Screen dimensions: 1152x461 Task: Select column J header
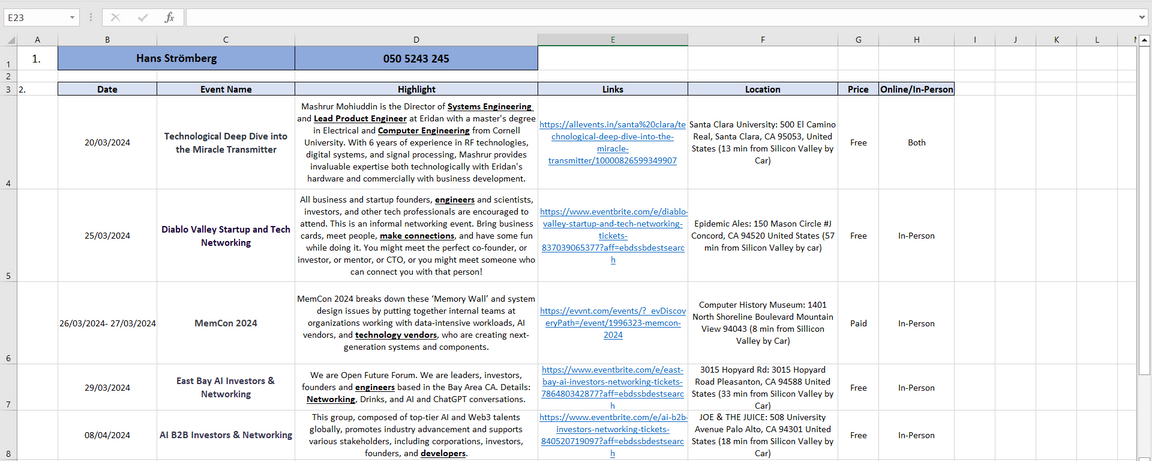[1015, 40]
